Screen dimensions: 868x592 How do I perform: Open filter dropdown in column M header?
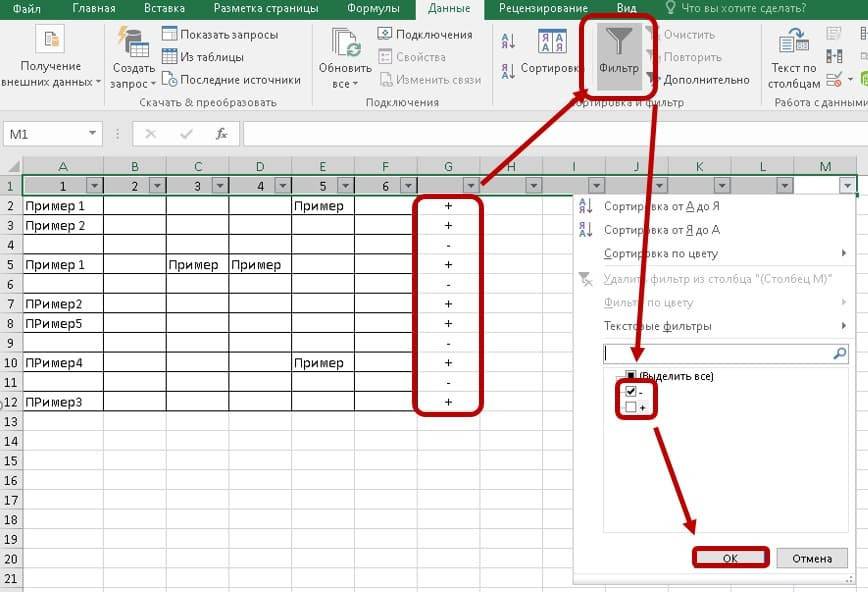click(x=847, y=186)
